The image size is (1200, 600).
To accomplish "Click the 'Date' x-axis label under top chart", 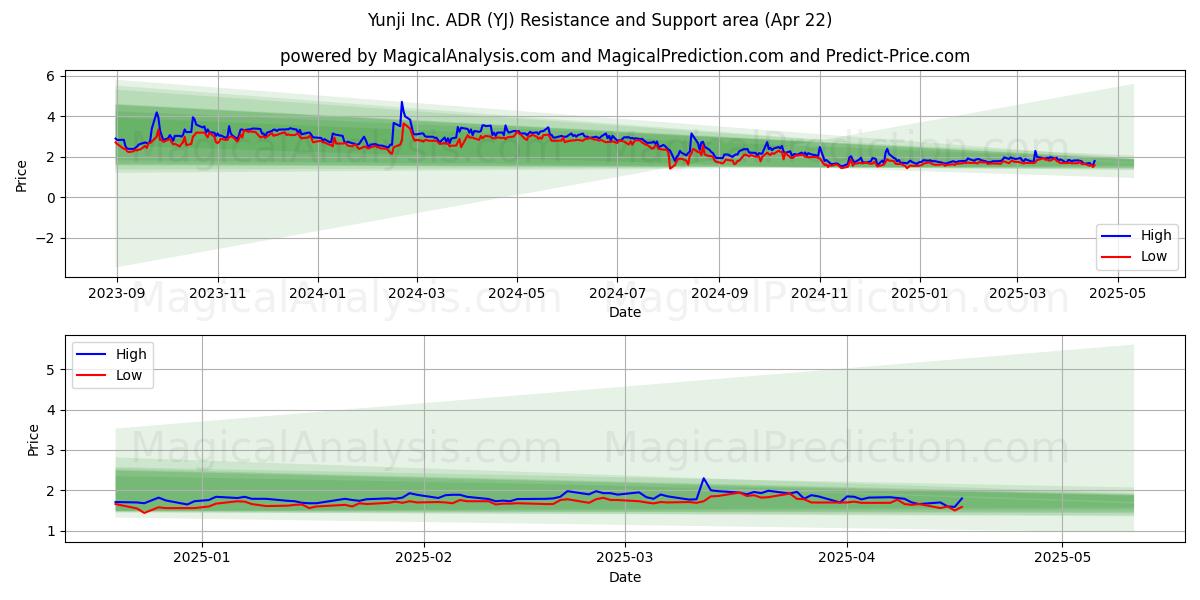I will point(625,313).
